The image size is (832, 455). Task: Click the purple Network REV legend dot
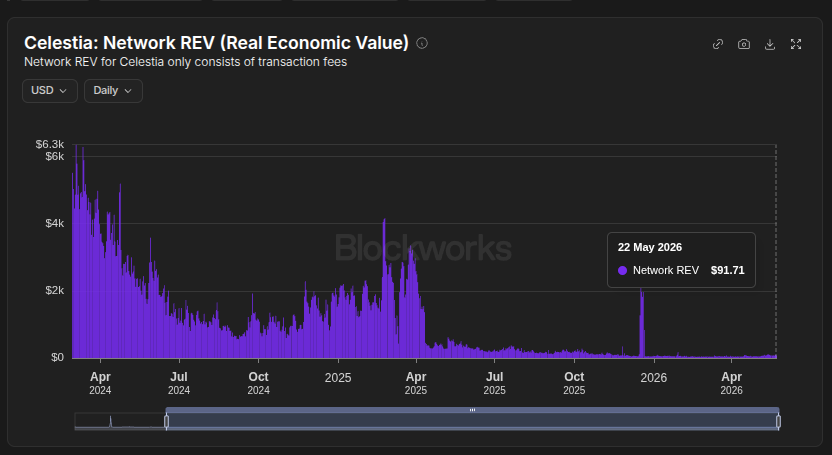[x=622, y=270]
